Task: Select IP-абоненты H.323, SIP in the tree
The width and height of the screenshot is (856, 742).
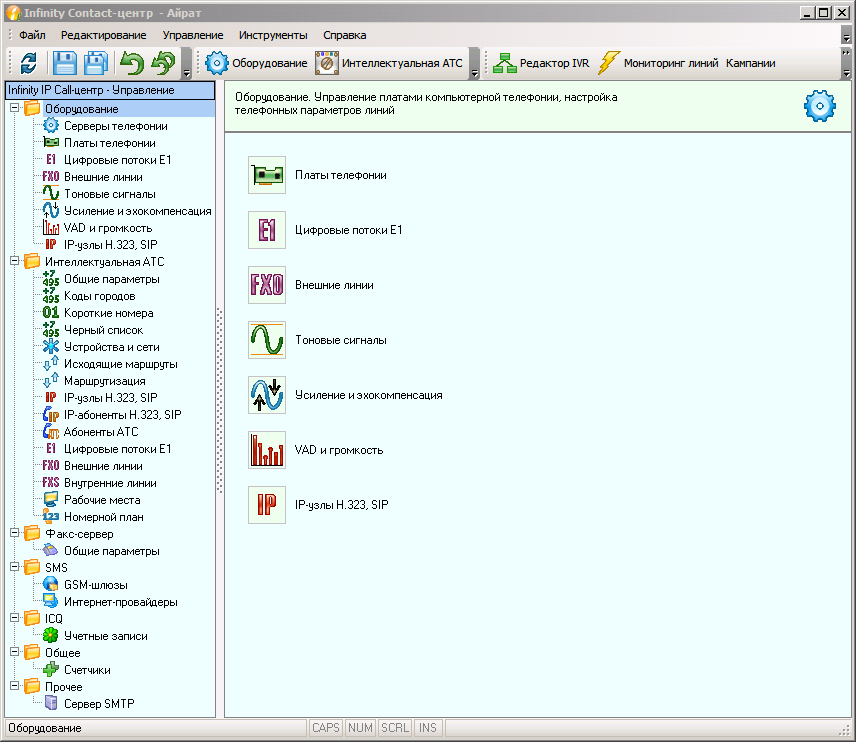Action: (x=123, y=415)
